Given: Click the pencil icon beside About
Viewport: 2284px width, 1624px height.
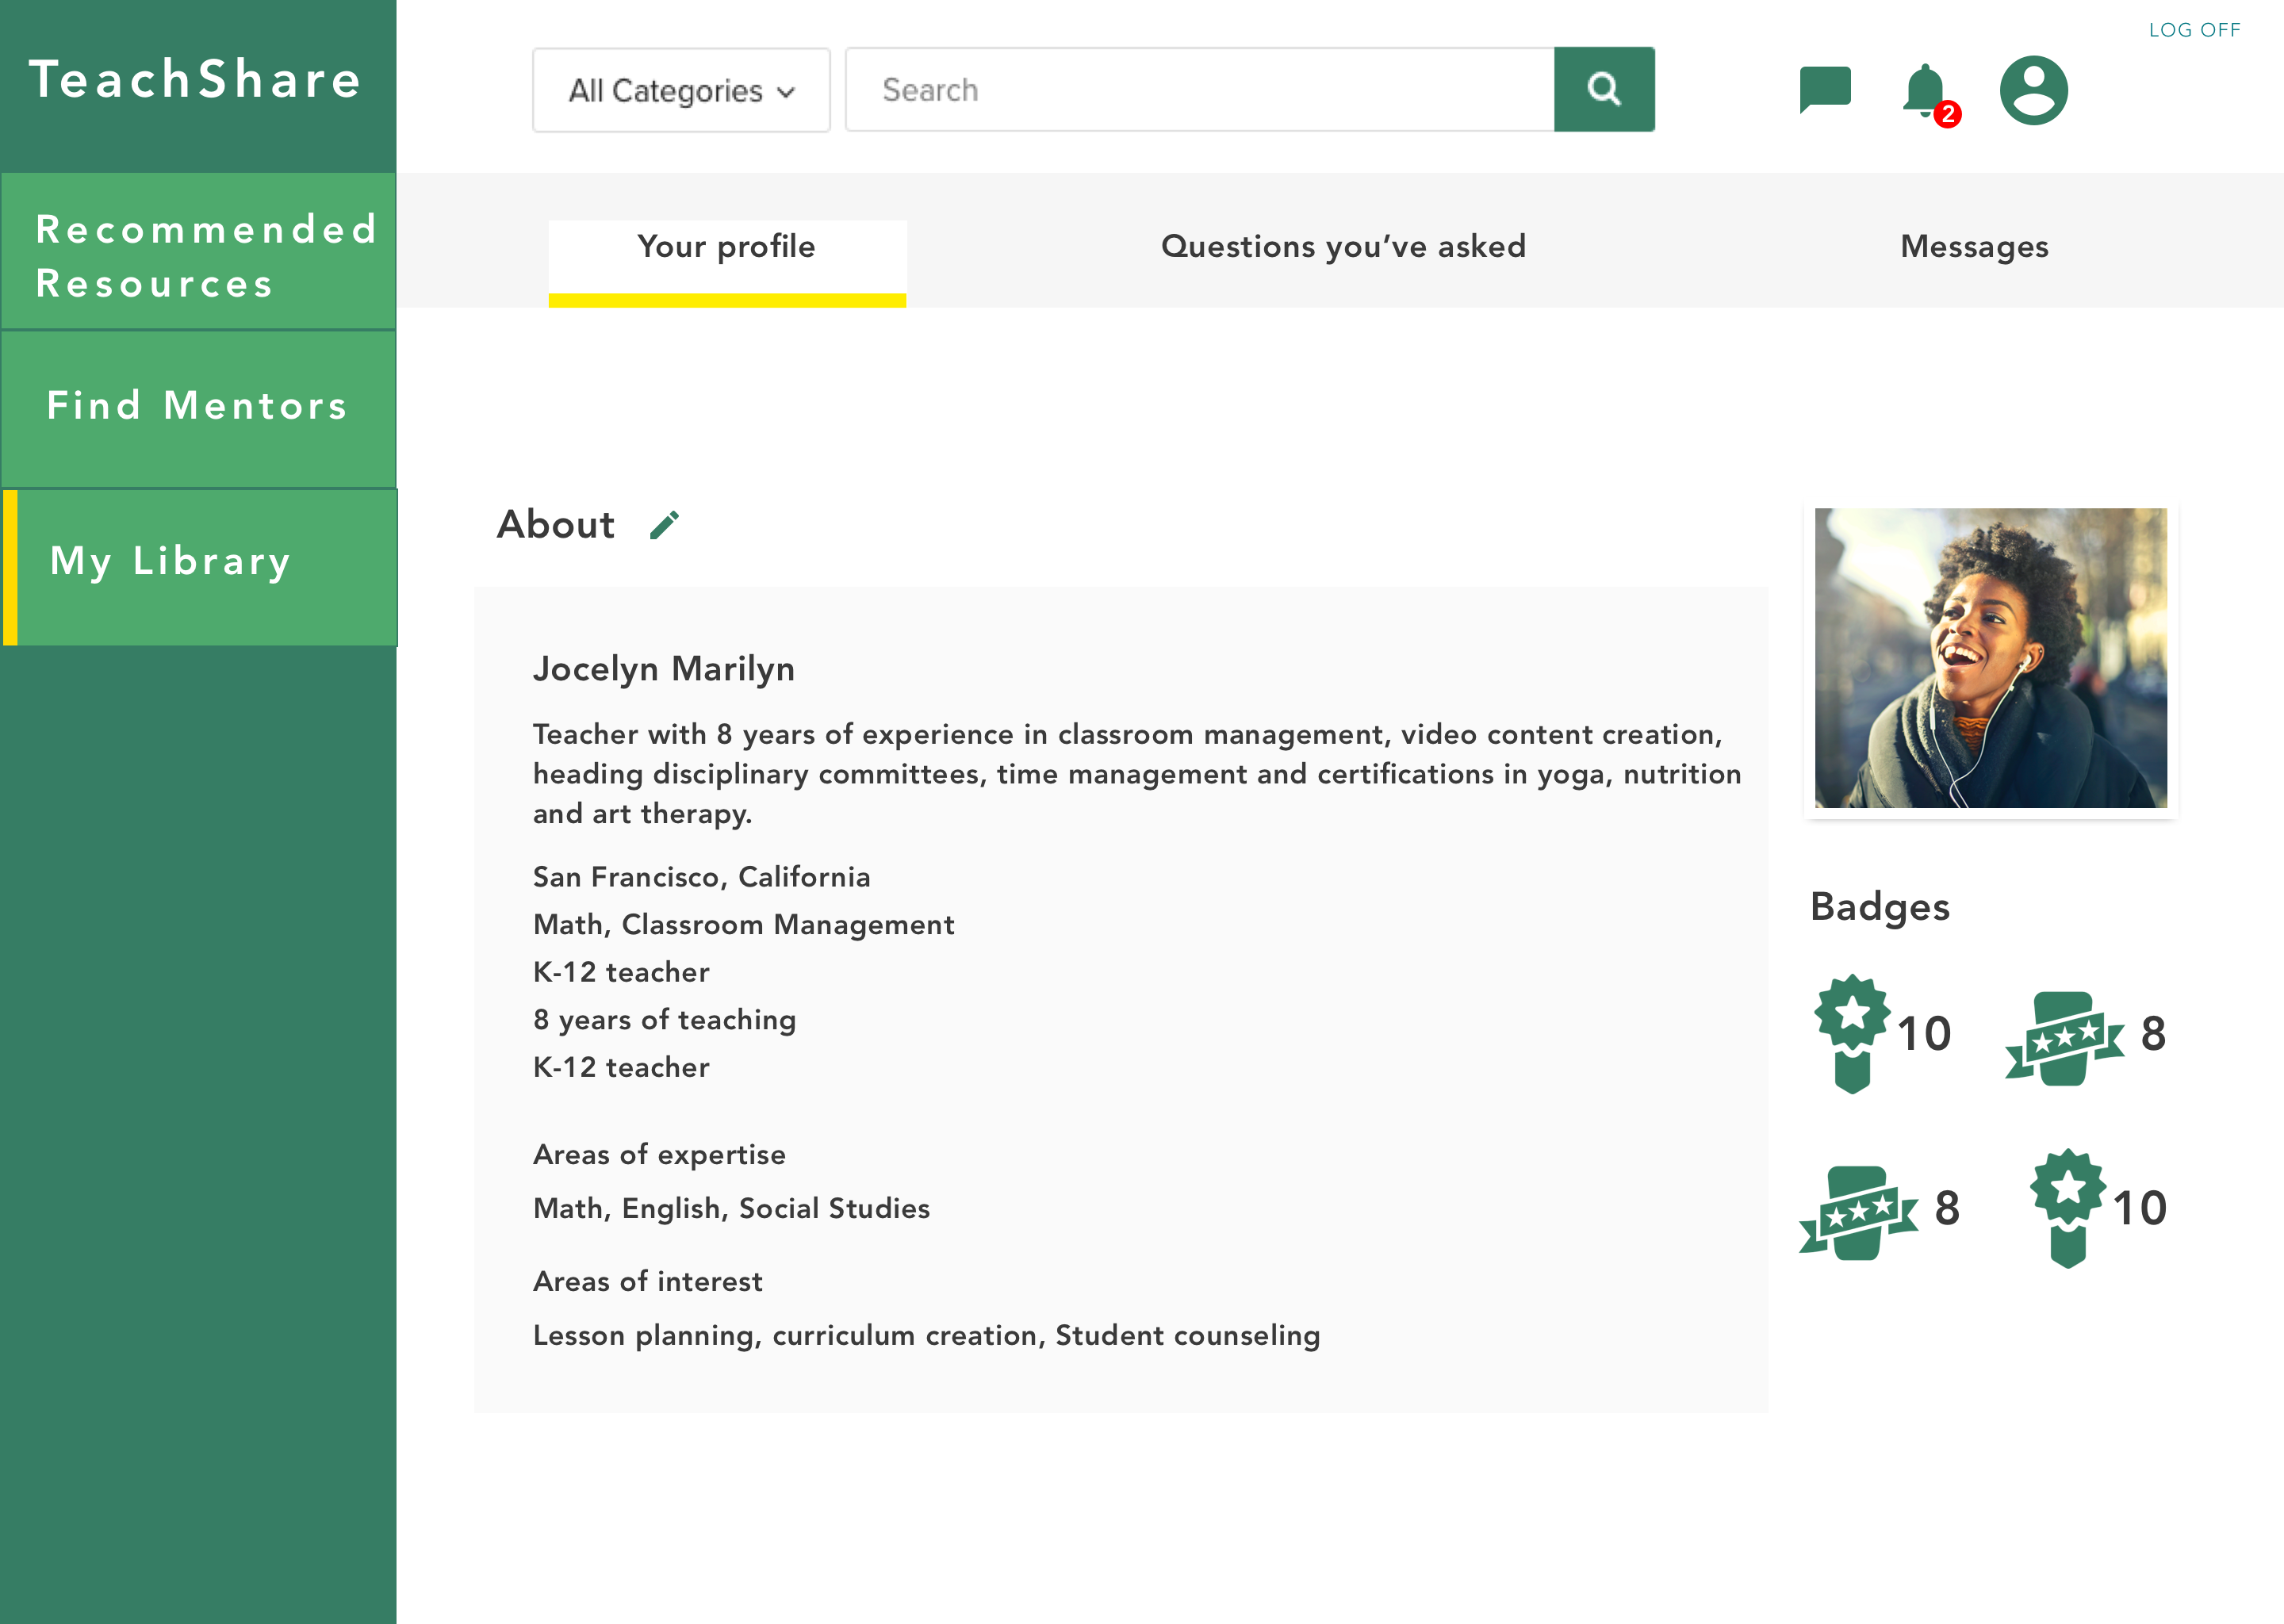Looking at the screenshot, I should [x=664, y=525].
